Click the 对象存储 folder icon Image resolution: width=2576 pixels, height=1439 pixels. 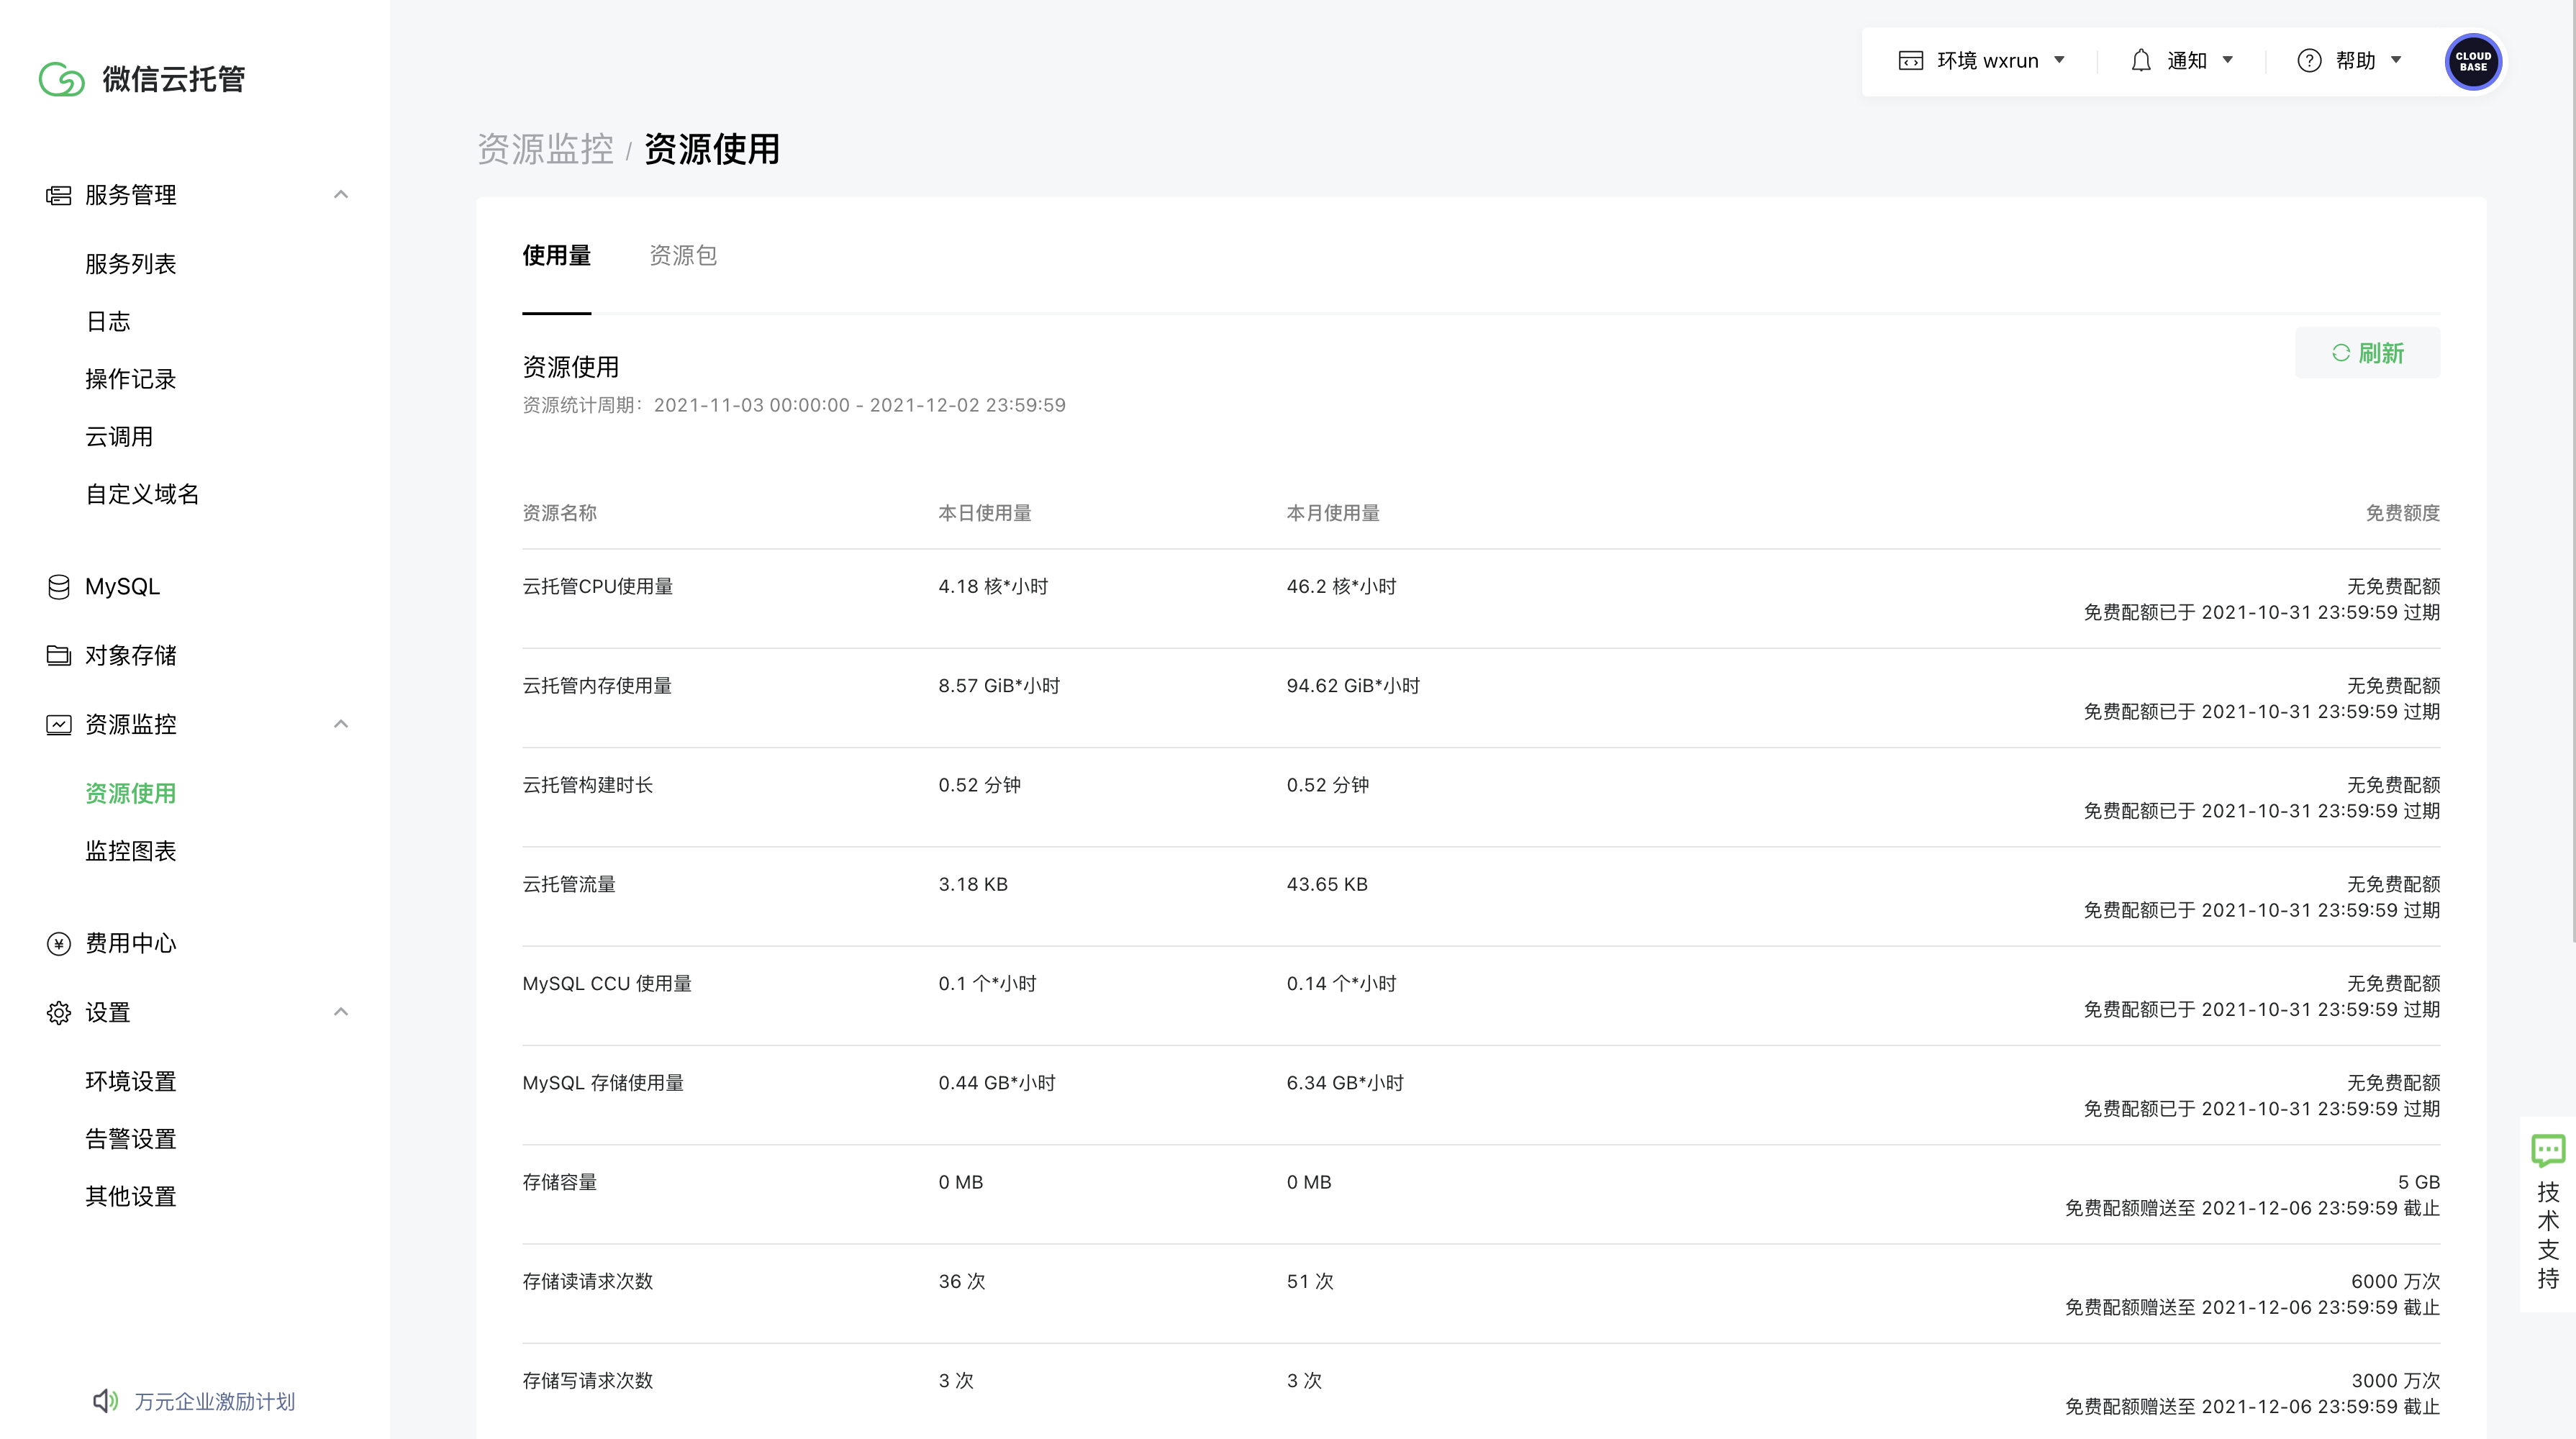(x=59, y=655)
